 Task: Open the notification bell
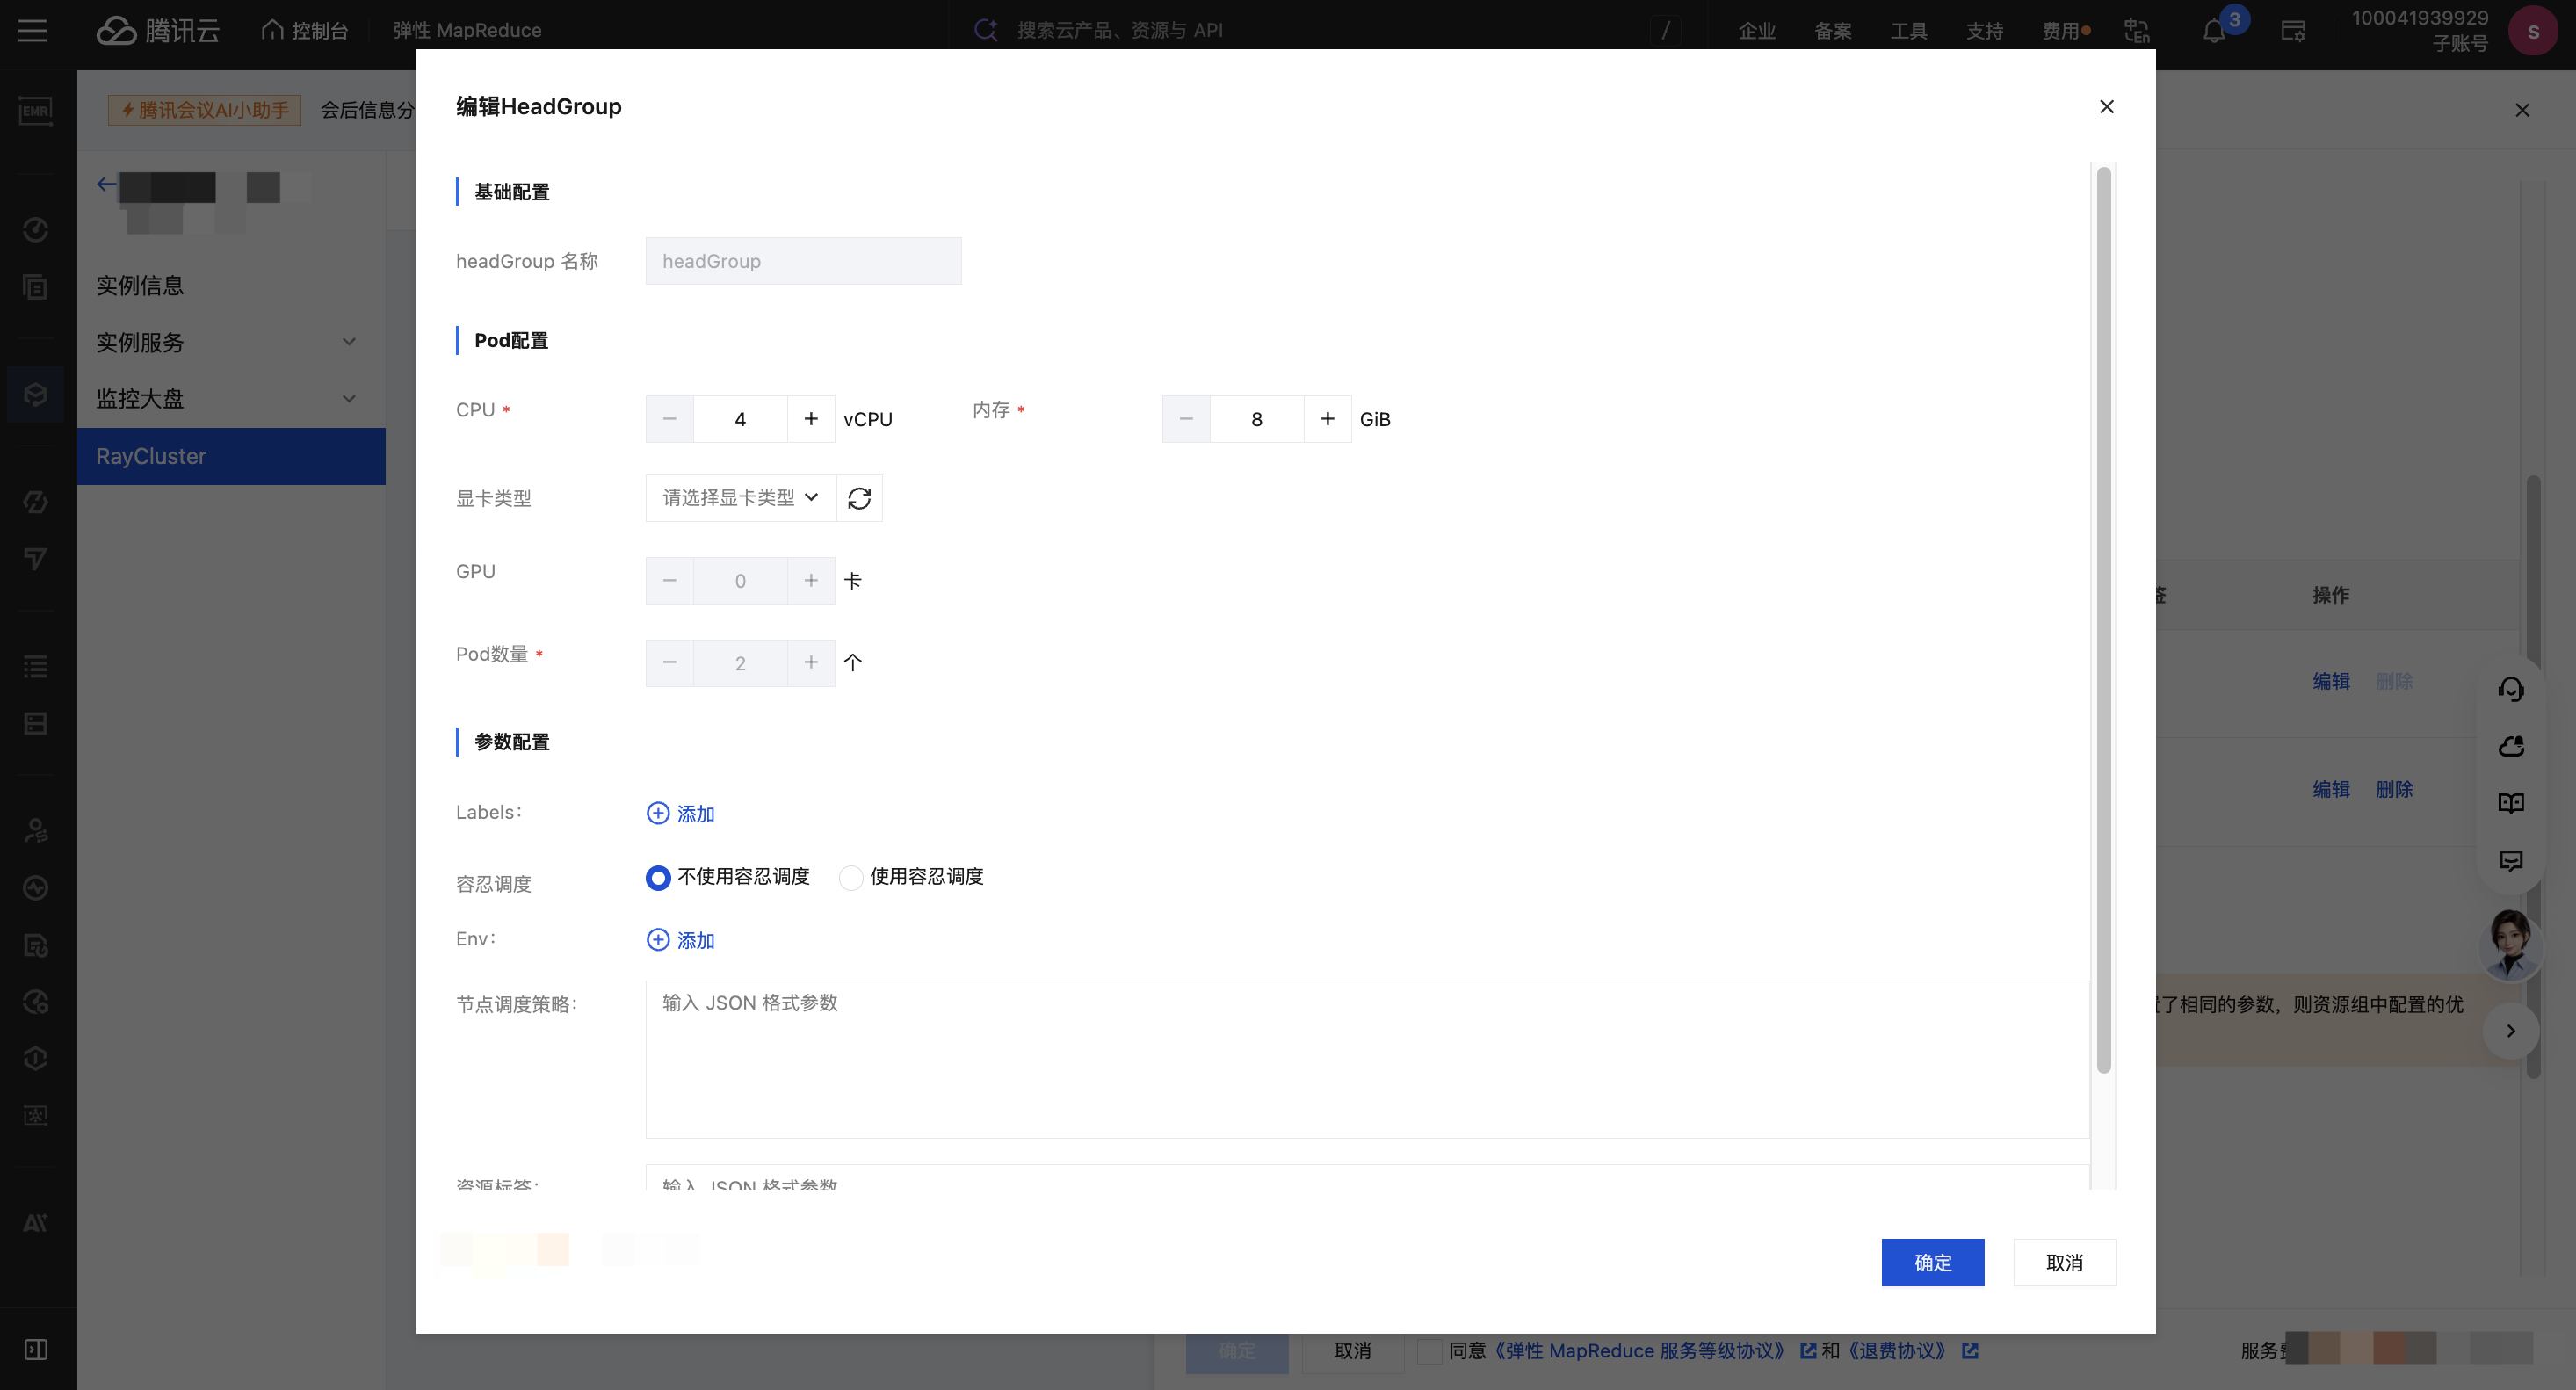[x=2214, y=31]
